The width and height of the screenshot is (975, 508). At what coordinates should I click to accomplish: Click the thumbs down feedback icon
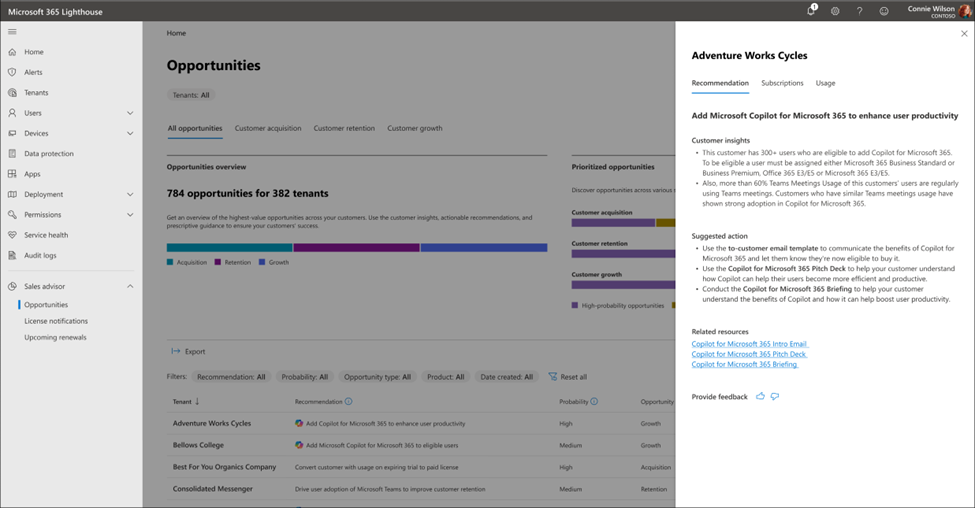[x=775, y=396]
